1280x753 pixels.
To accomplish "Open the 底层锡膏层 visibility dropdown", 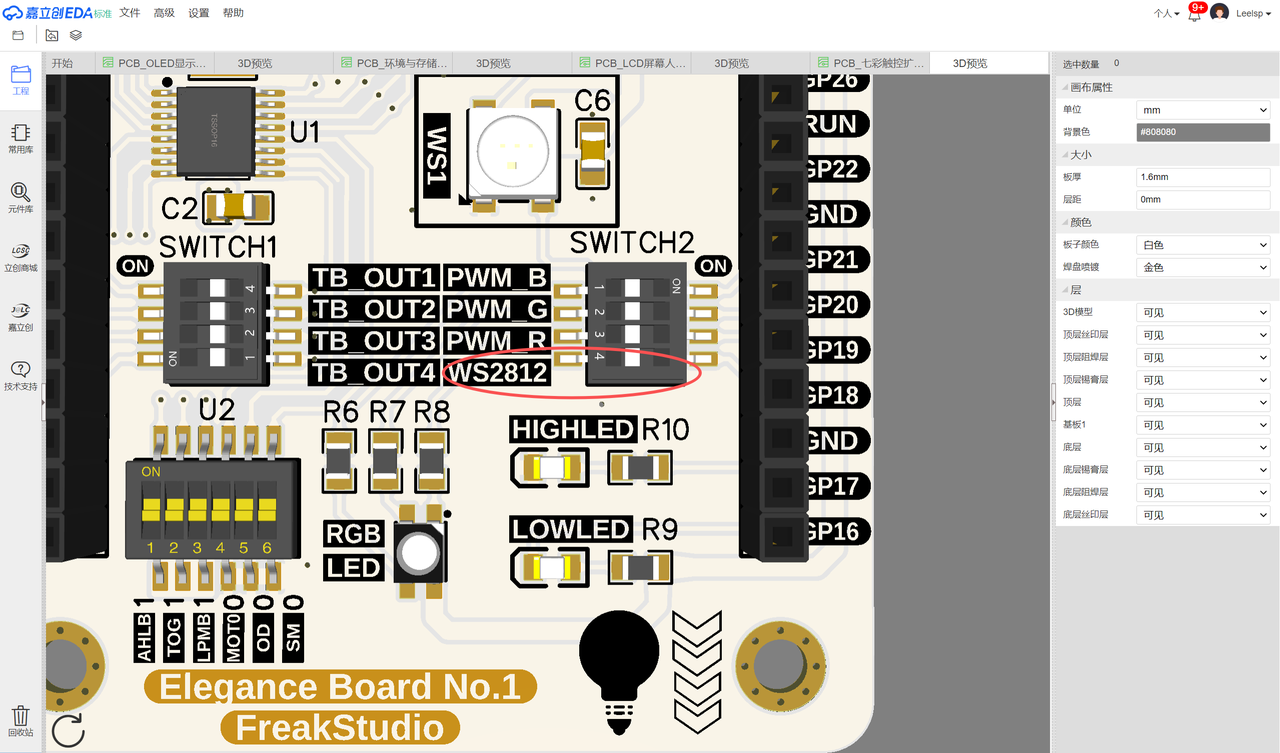I will [1204, 470].
